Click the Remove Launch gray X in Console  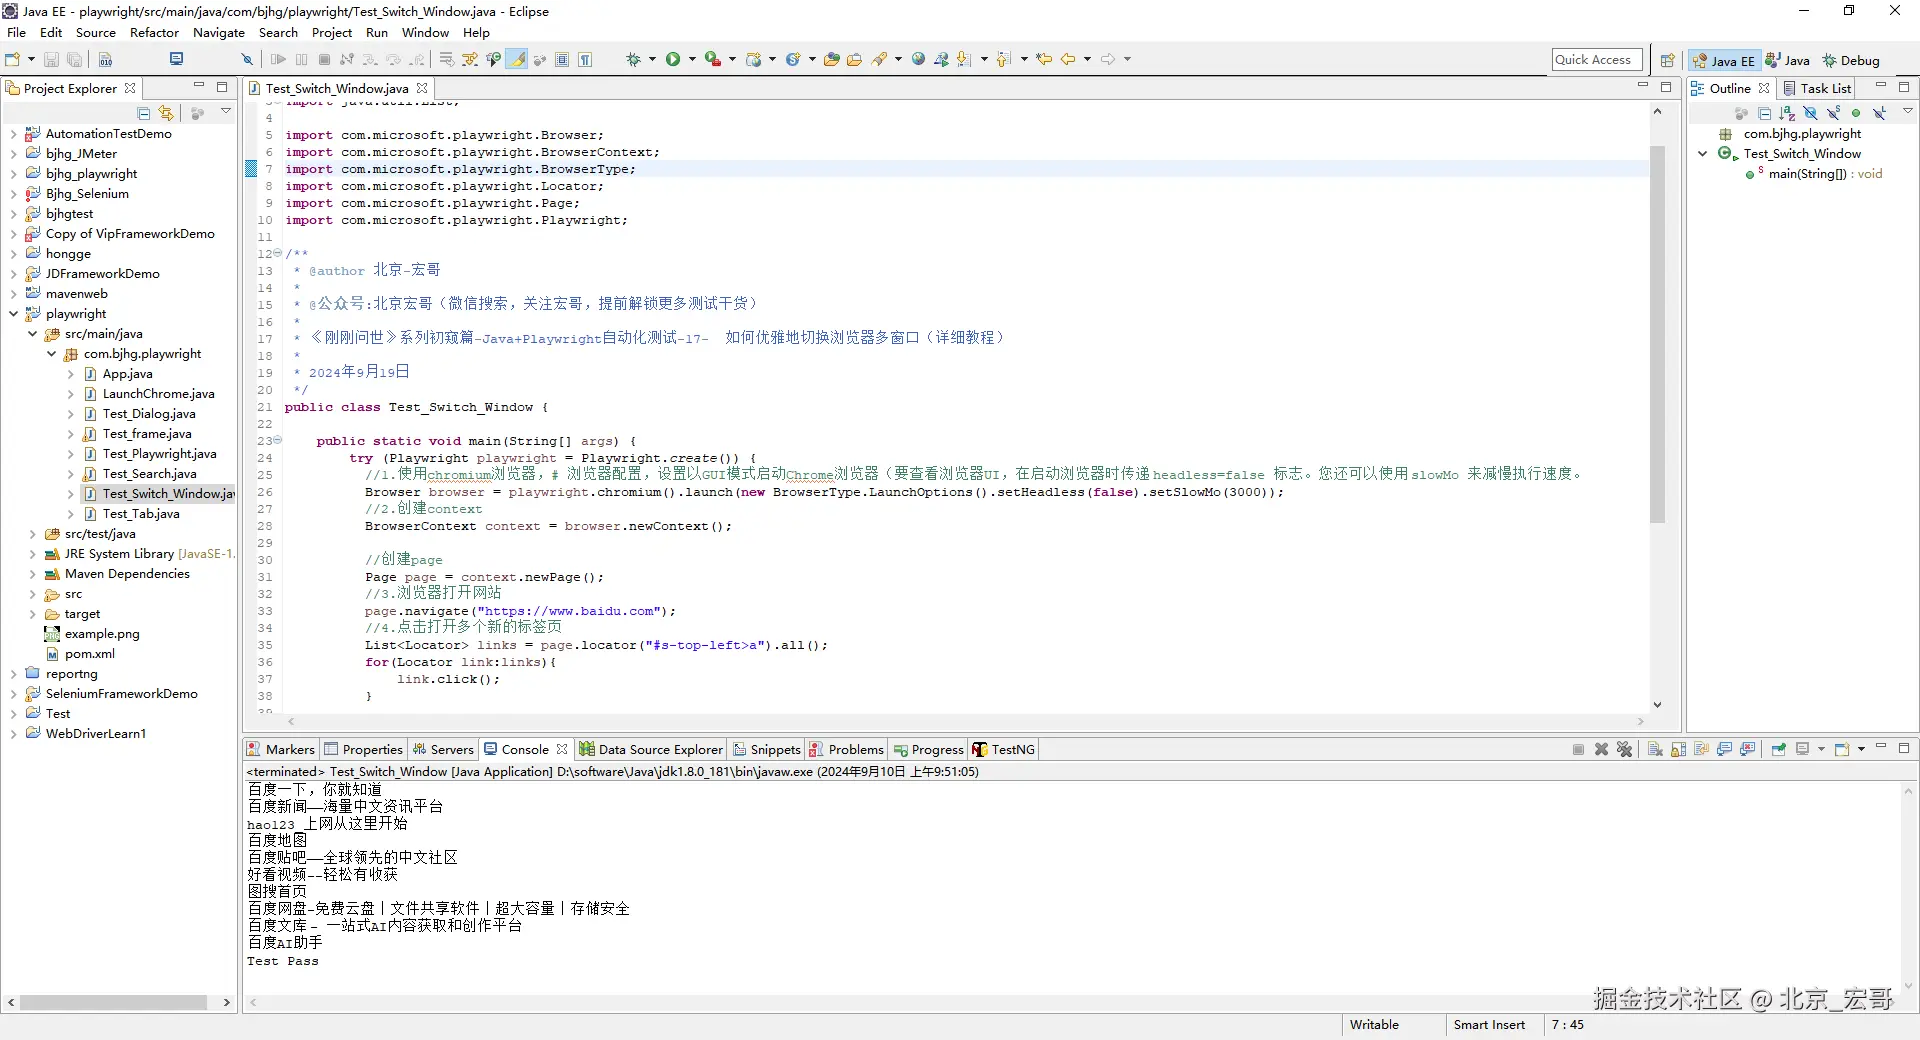pyautogui.click(x=1601, y=749)
